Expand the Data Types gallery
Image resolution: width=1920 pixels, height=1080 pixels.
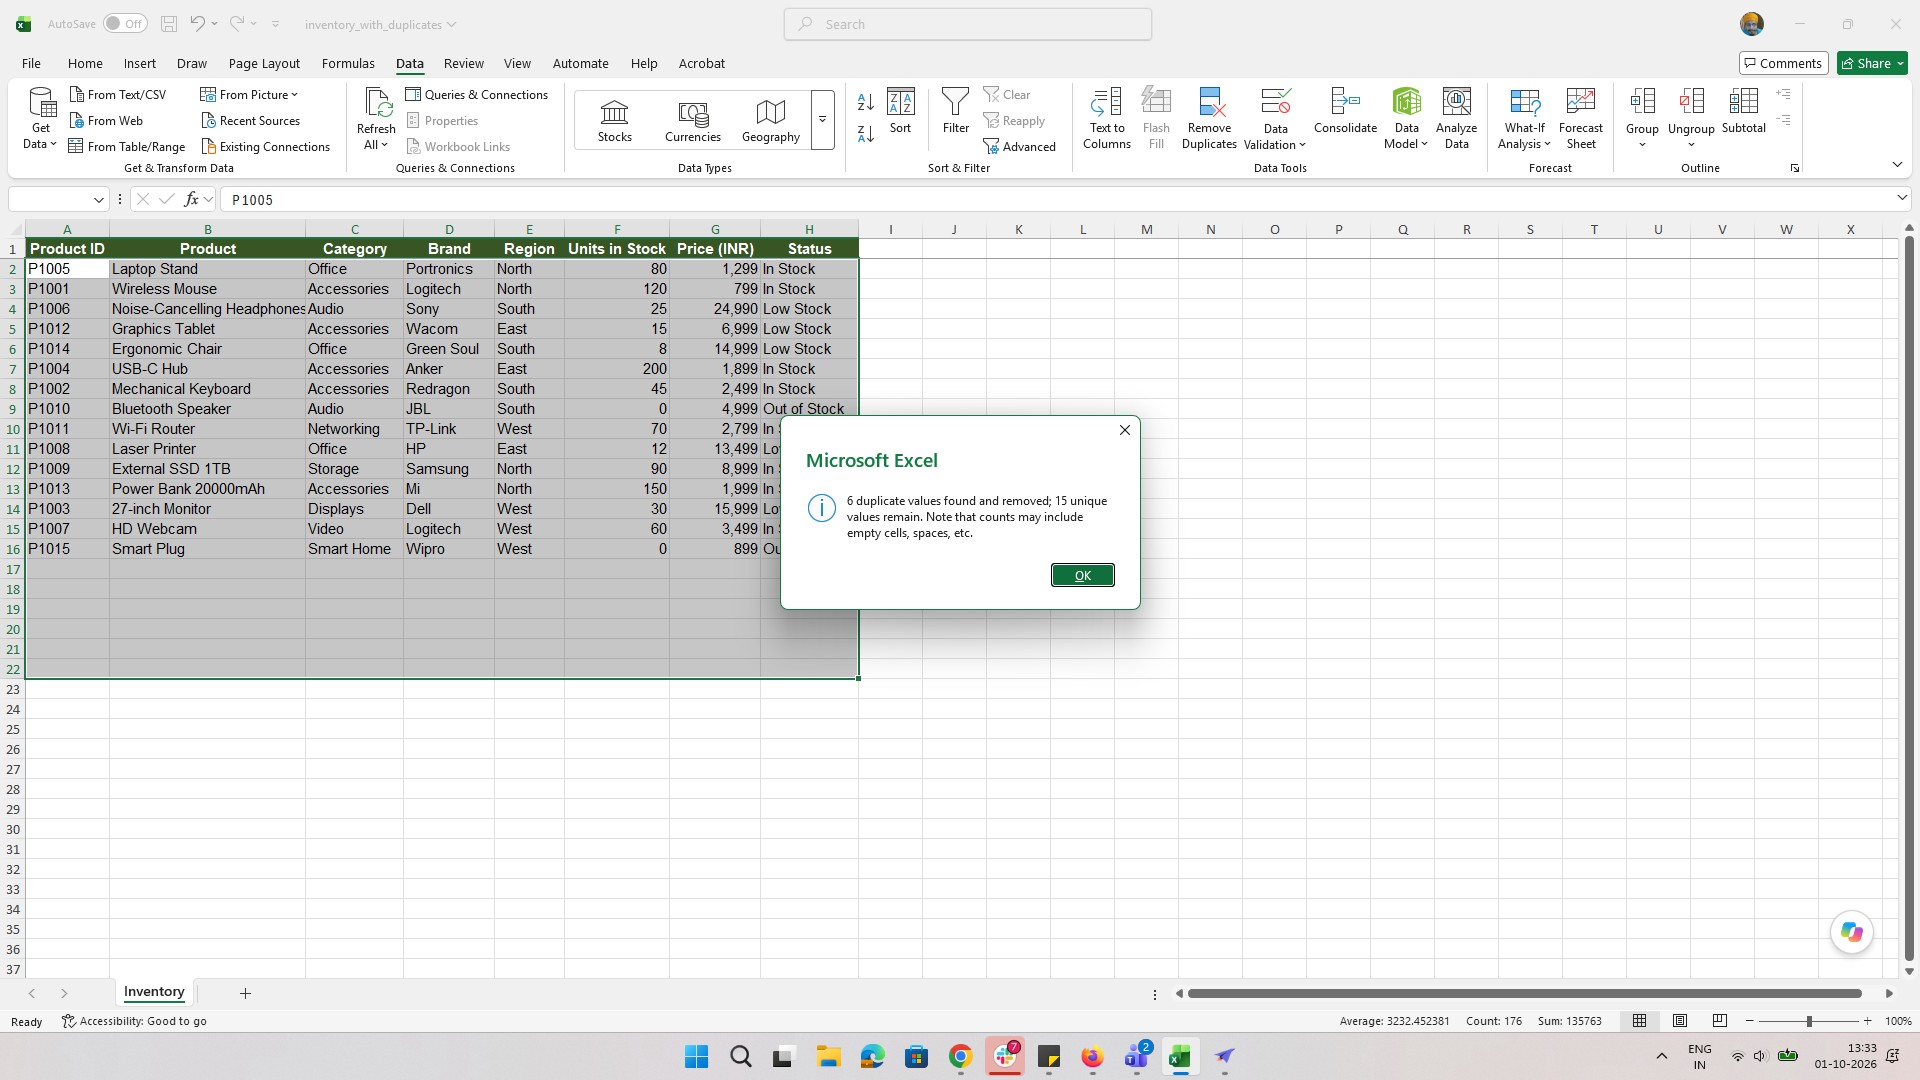822,120
